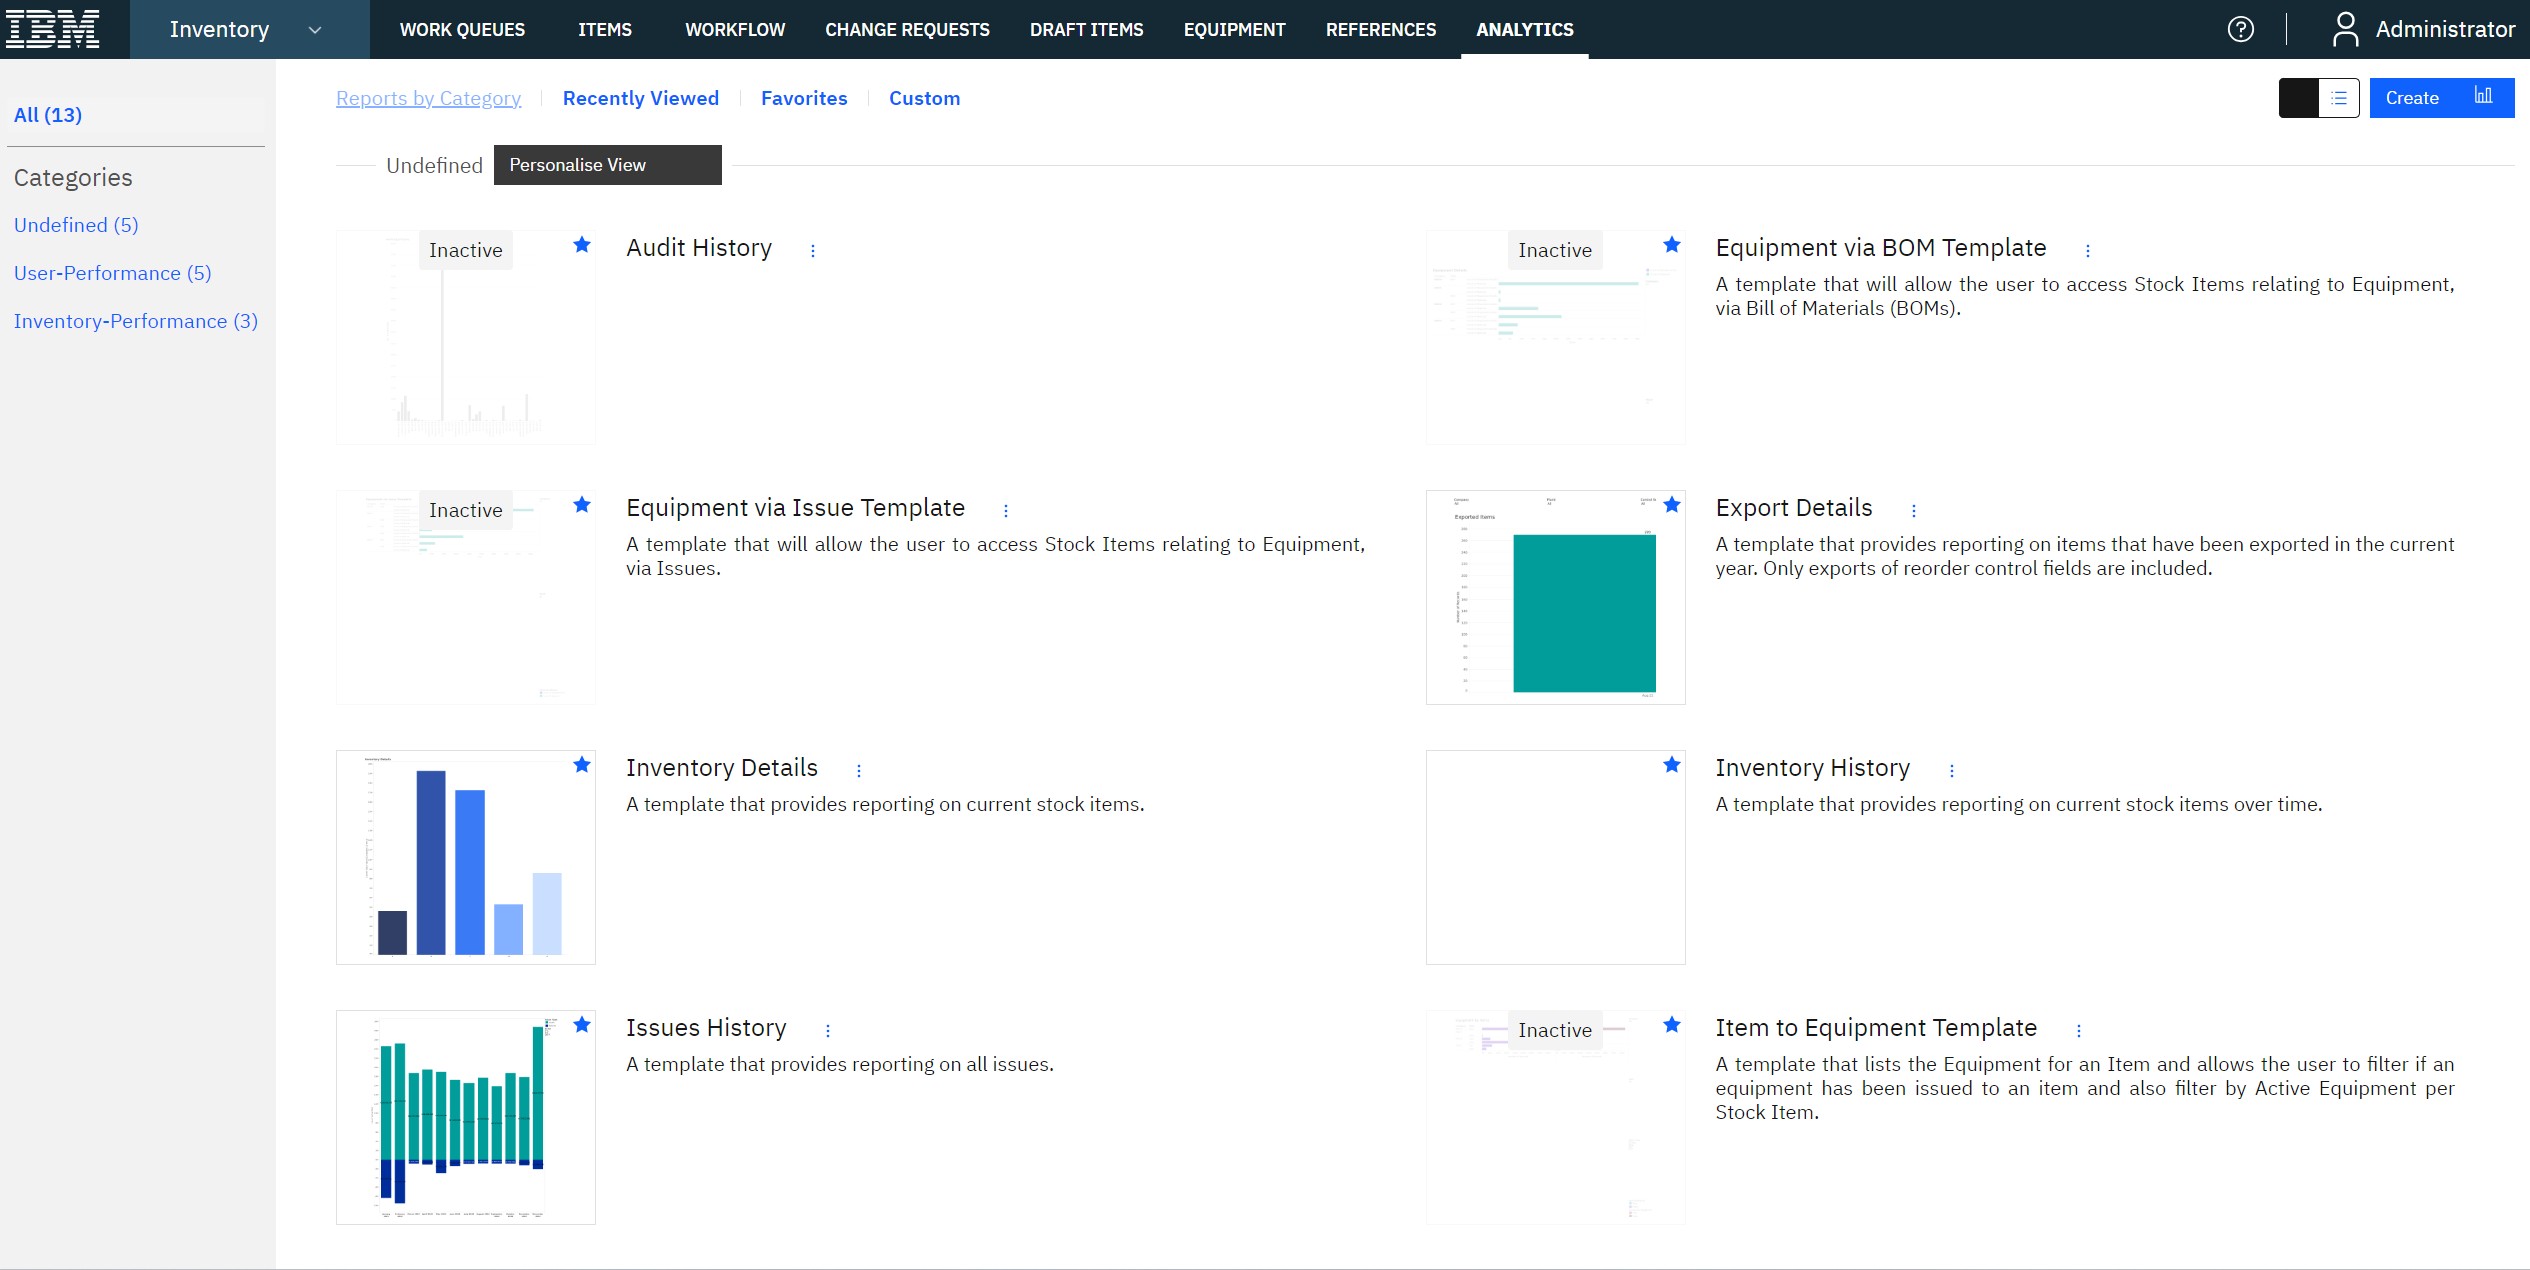
Task: Click the Equipment via Issue Template title
Action: point(795,508)
